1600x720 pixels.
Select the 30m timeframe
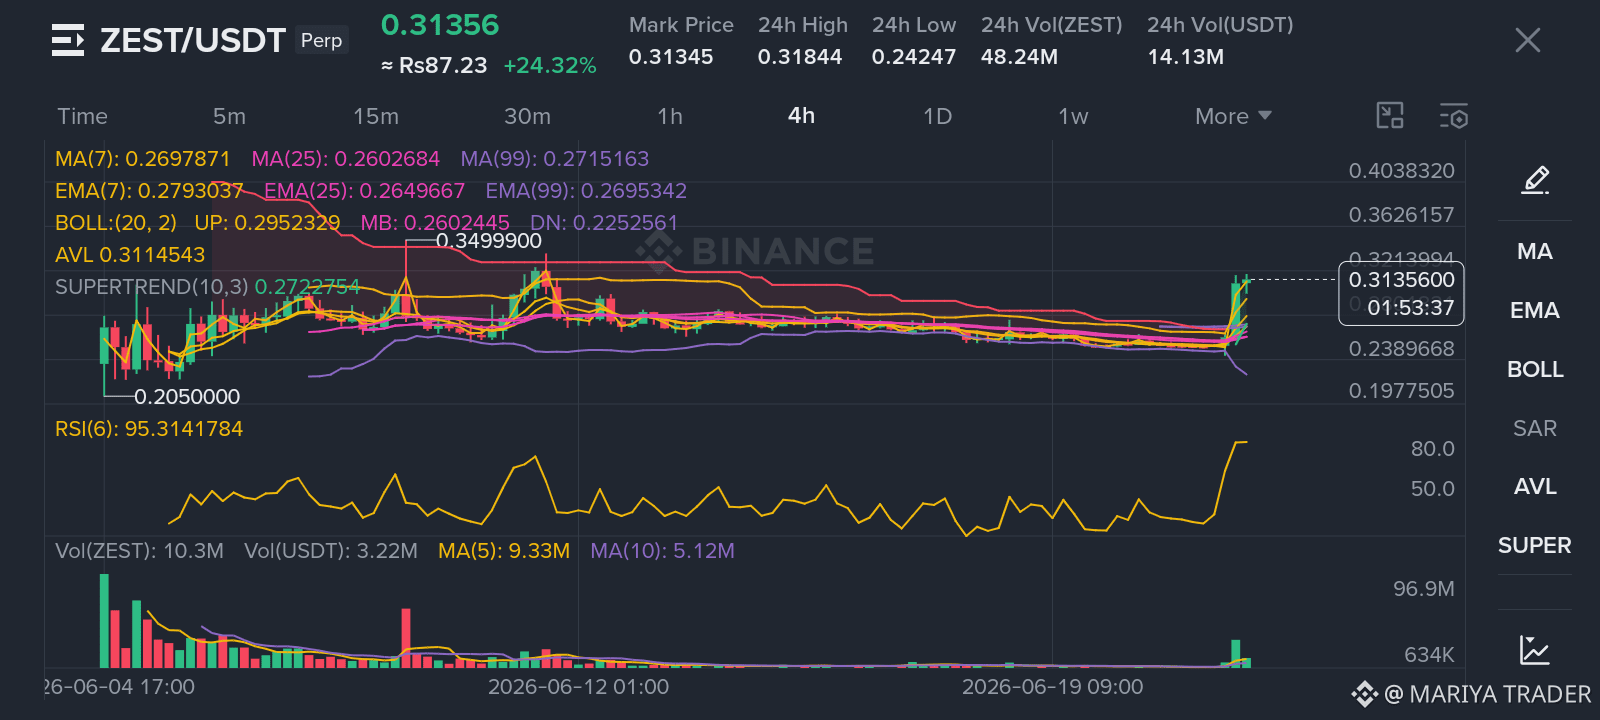tap(527, 116)
